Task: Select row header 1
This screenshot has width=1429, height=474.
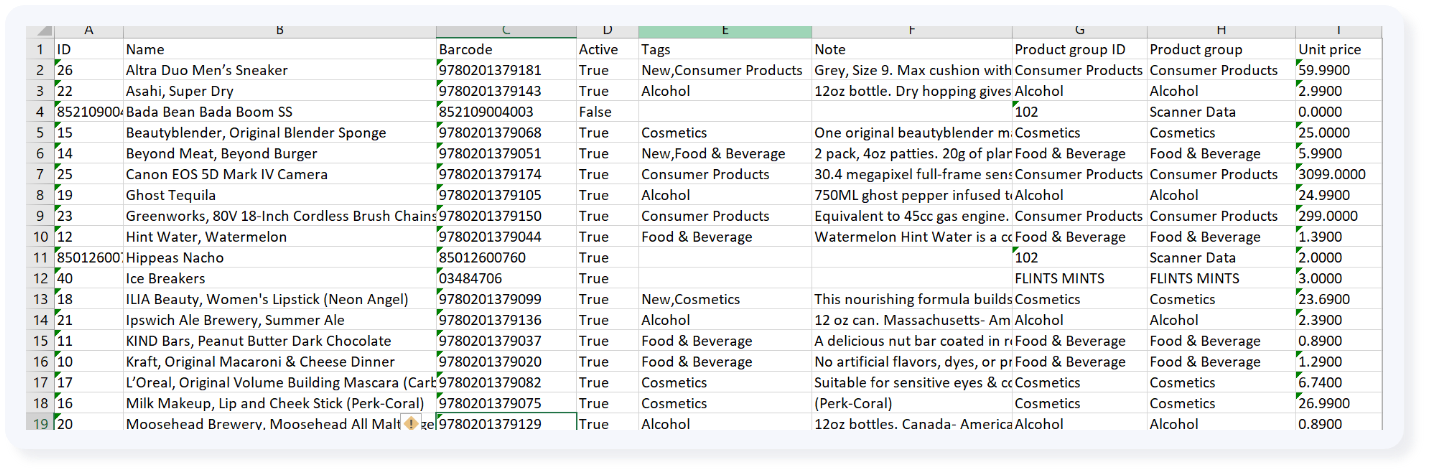Action: (40, 49)
